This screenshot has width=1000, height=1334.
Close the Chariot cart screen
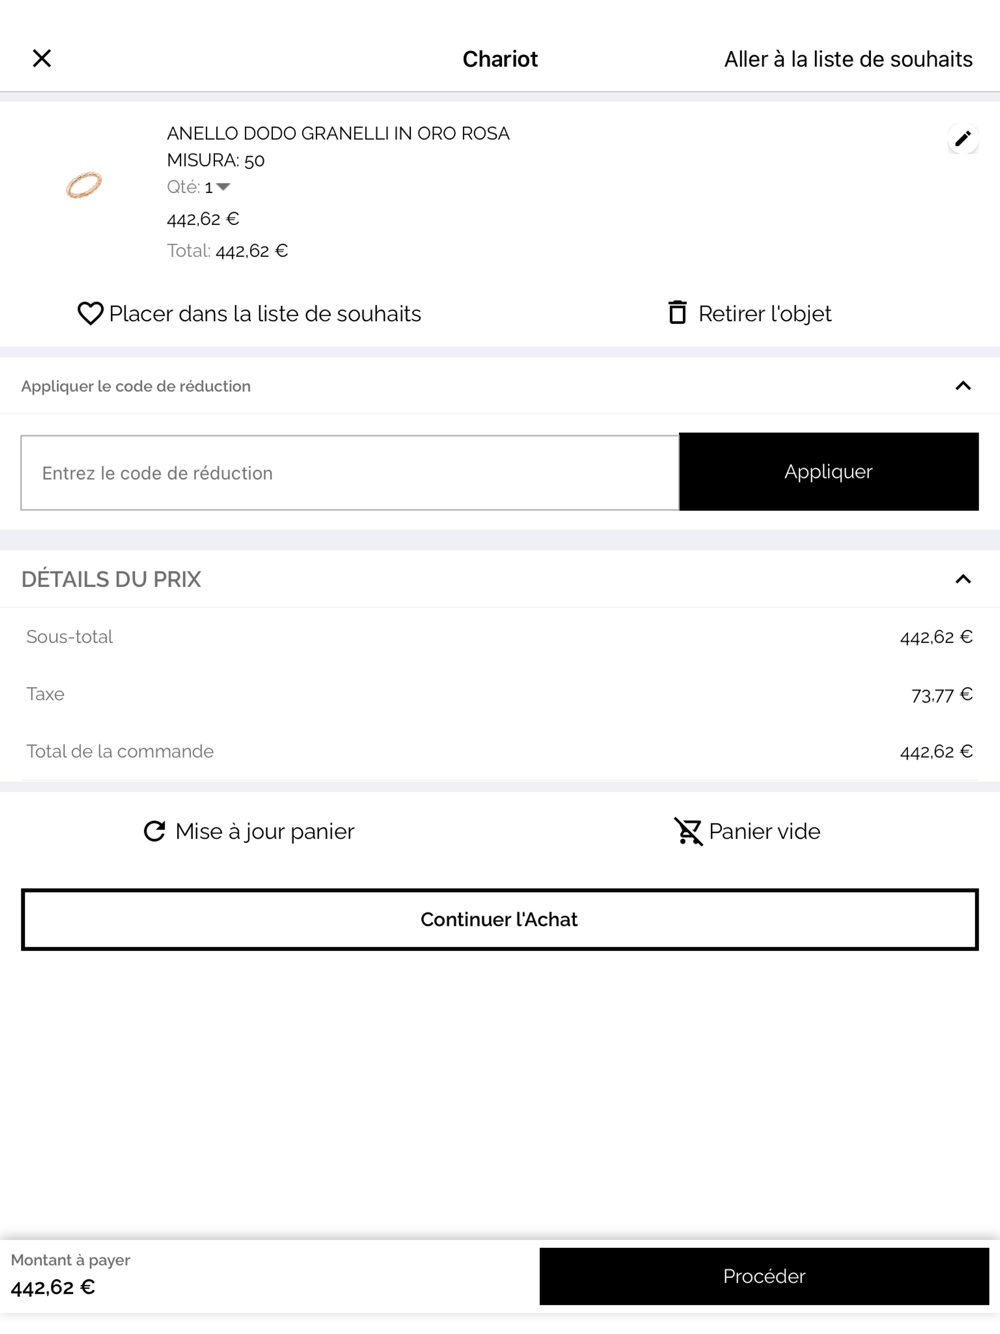42,59
